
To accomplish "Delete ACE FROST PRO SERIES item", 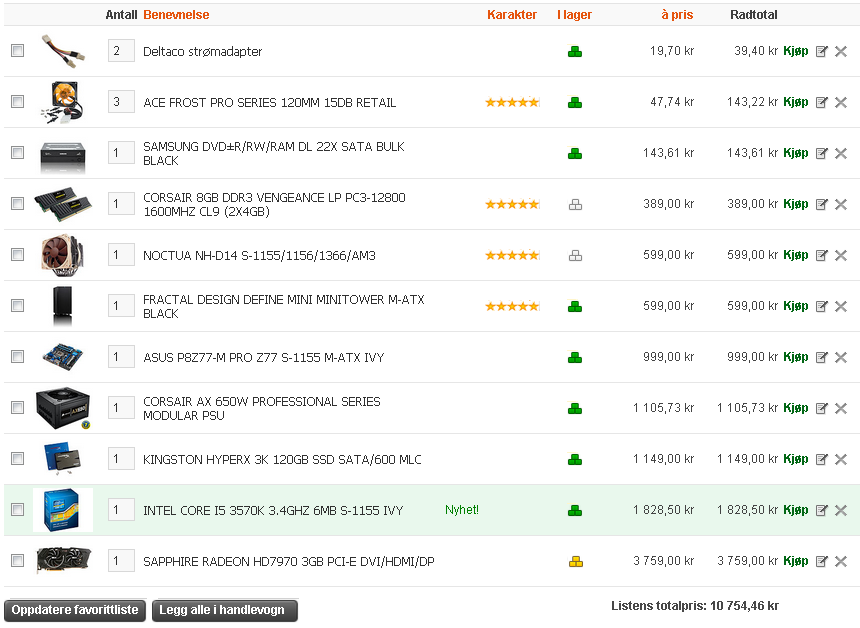I will [x=841, y=103].
